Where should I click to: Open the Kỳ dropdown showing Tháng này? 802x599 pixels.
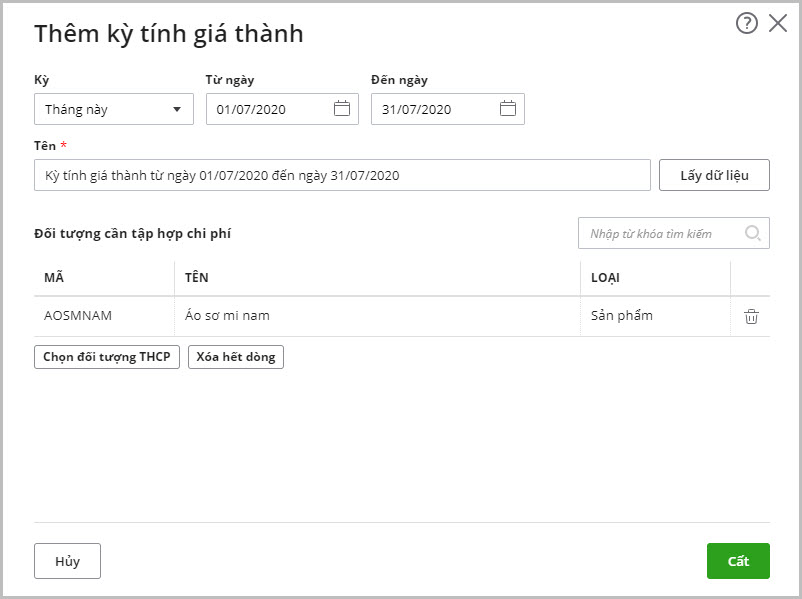tap(113, 109)
